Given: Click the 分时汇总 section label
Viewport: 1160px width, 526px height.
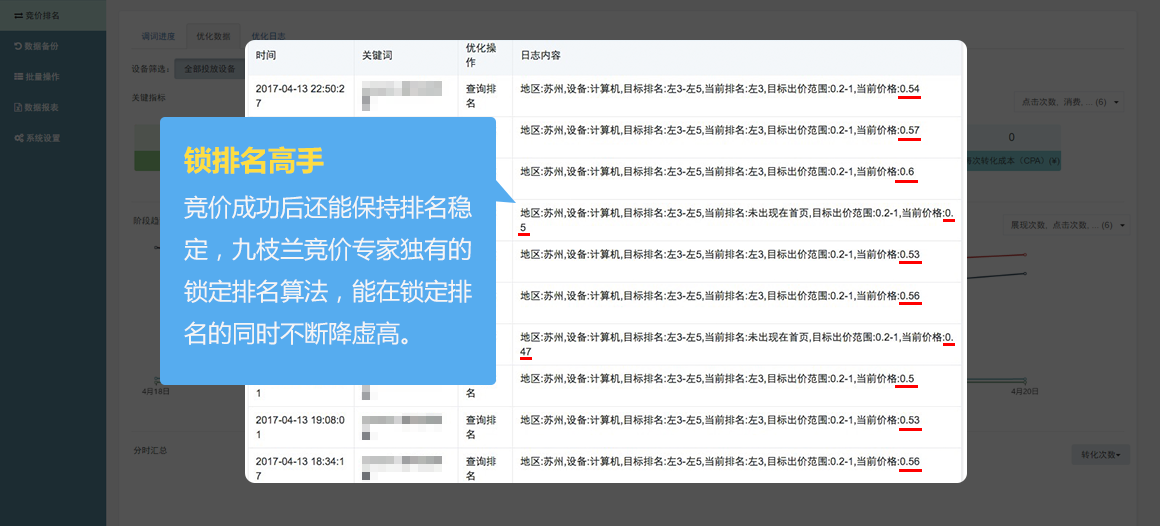Looking at the screenshot, I should pyautogui.click(x=149, y=450).
